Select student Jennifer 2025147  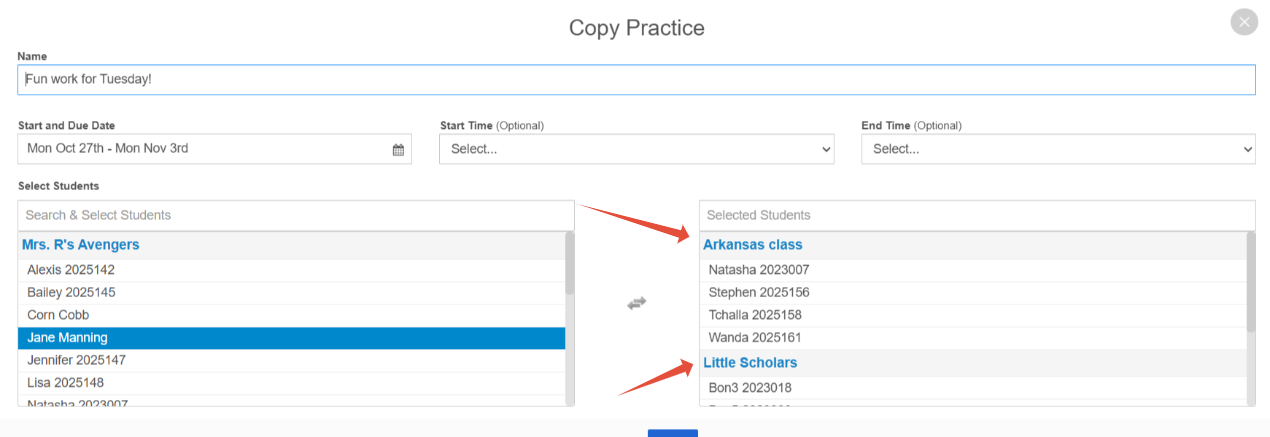click(x=291, y=360)
